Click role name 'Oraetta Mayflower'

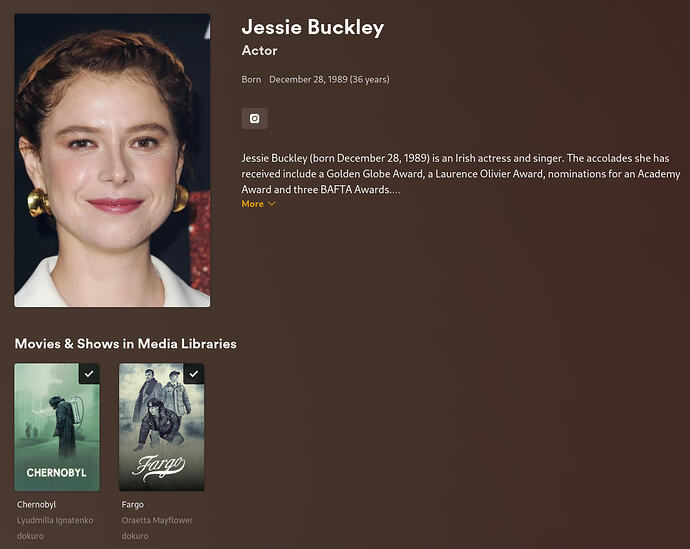click(157, 520)
